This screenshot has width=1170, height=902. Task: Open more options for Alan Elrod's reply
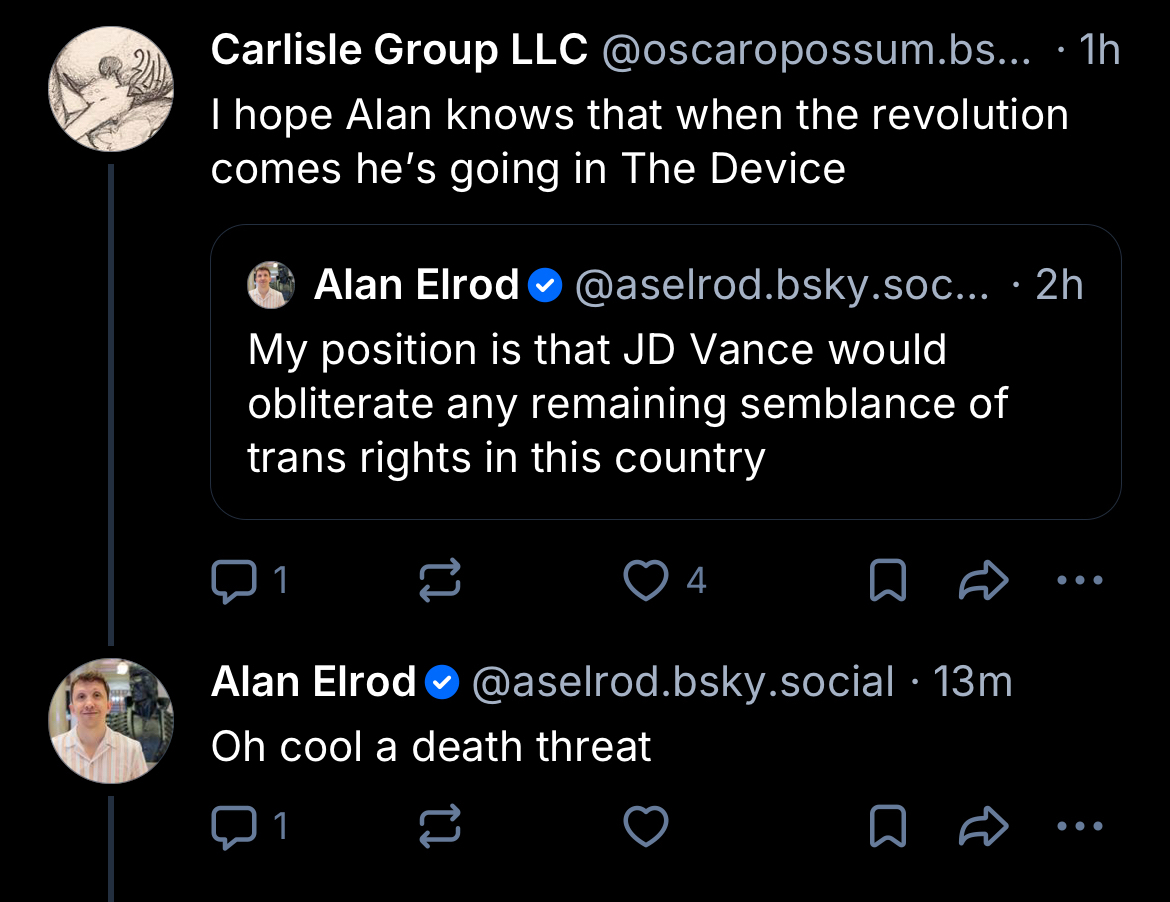pyautogui.click(x=1080, y=827)
